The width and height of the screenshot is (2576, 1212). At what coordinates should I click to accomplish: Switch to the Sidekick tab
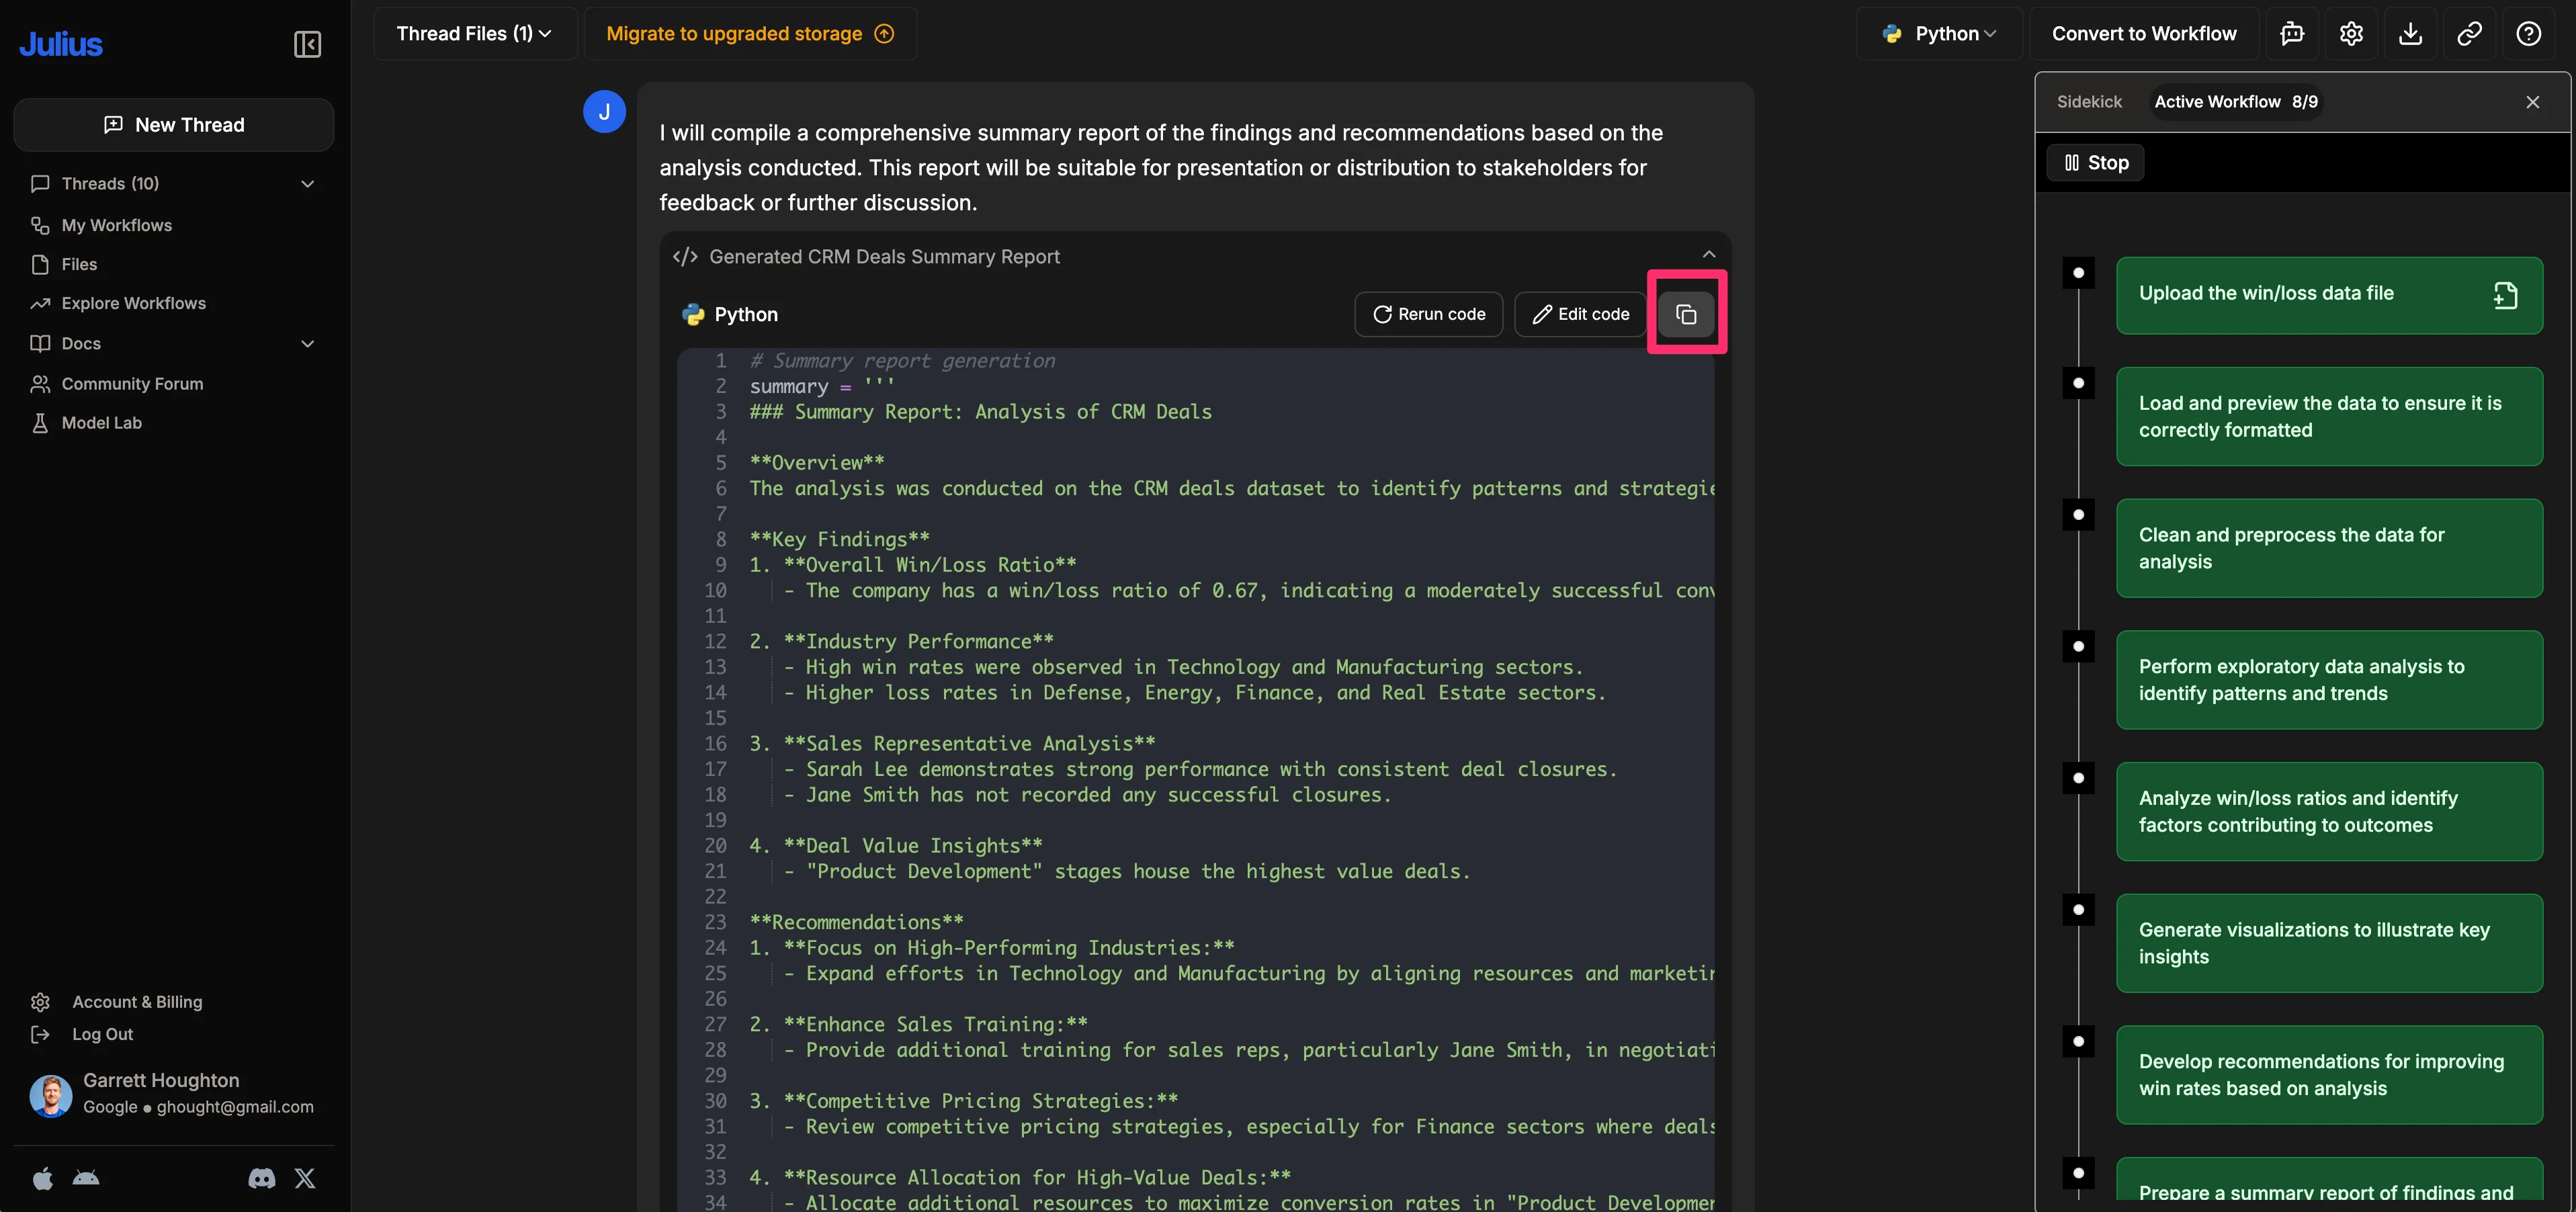point(2089,102)
